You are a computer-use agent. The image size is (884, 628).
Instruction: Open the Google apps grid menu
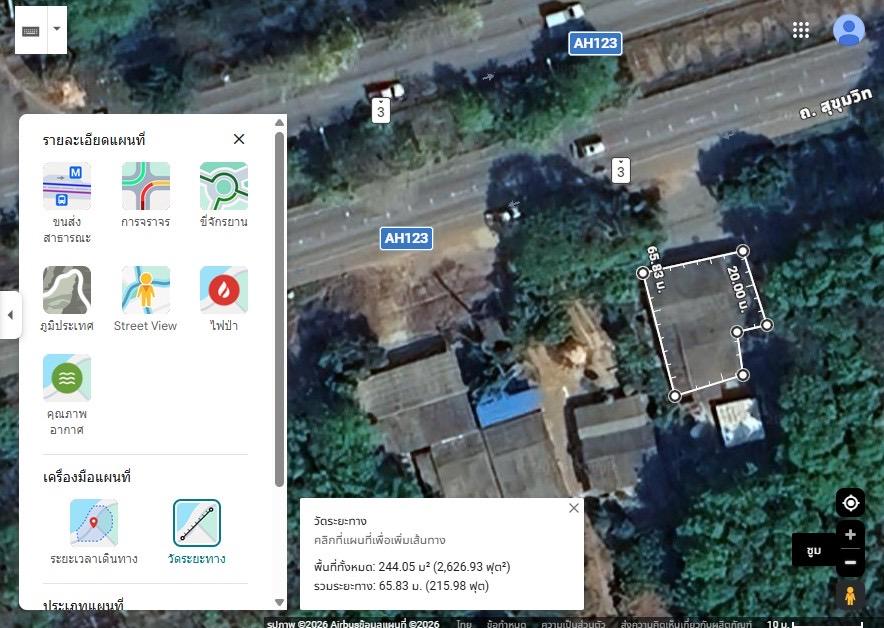[x=801, y=29]
